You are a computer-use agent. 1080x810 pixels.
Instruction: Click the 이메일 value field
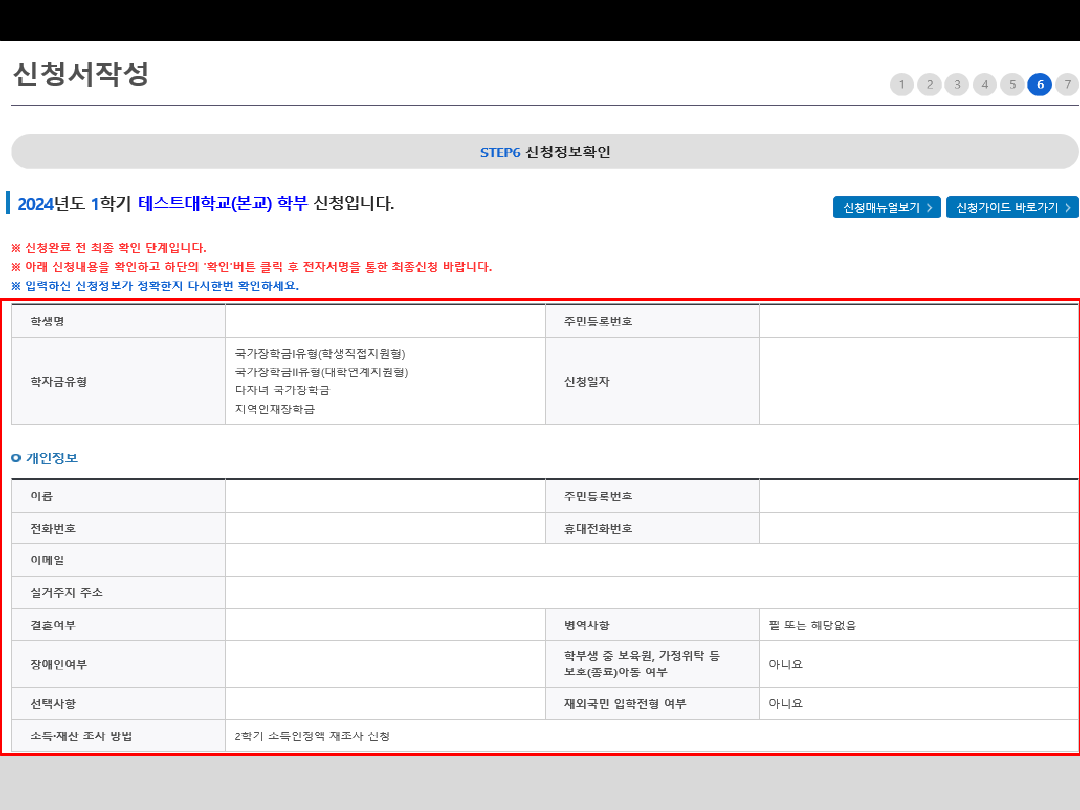pos(651,560)
